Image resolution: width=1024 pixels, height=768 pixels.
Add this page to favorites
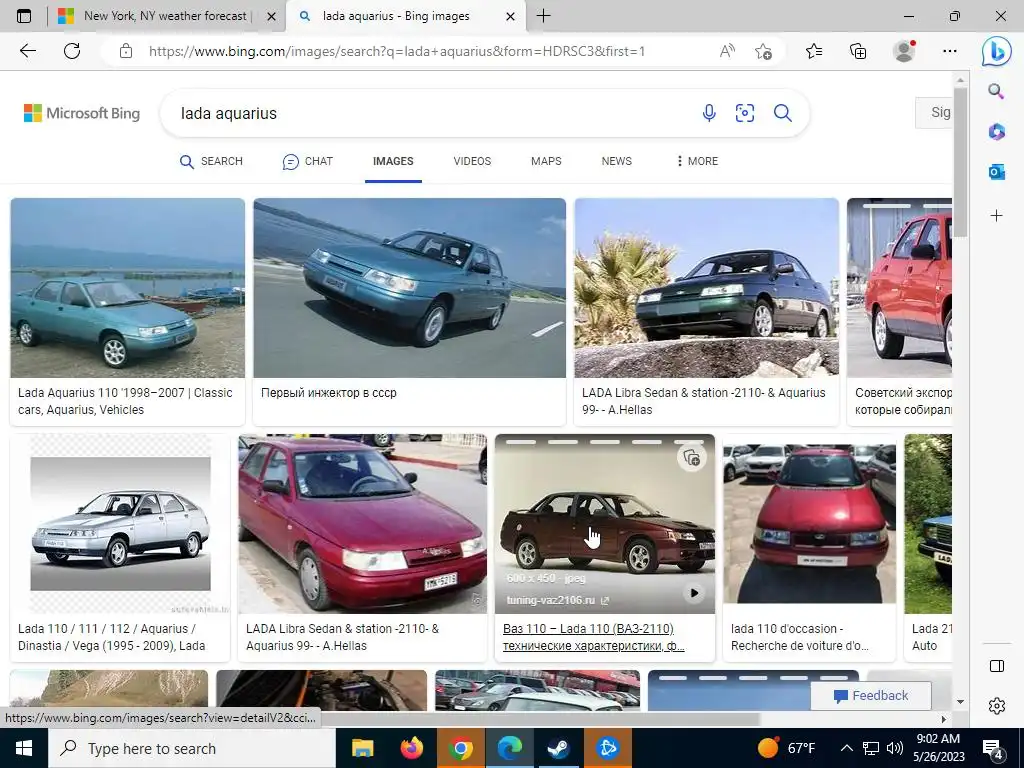pyautogui.click(x=763, y=51)
